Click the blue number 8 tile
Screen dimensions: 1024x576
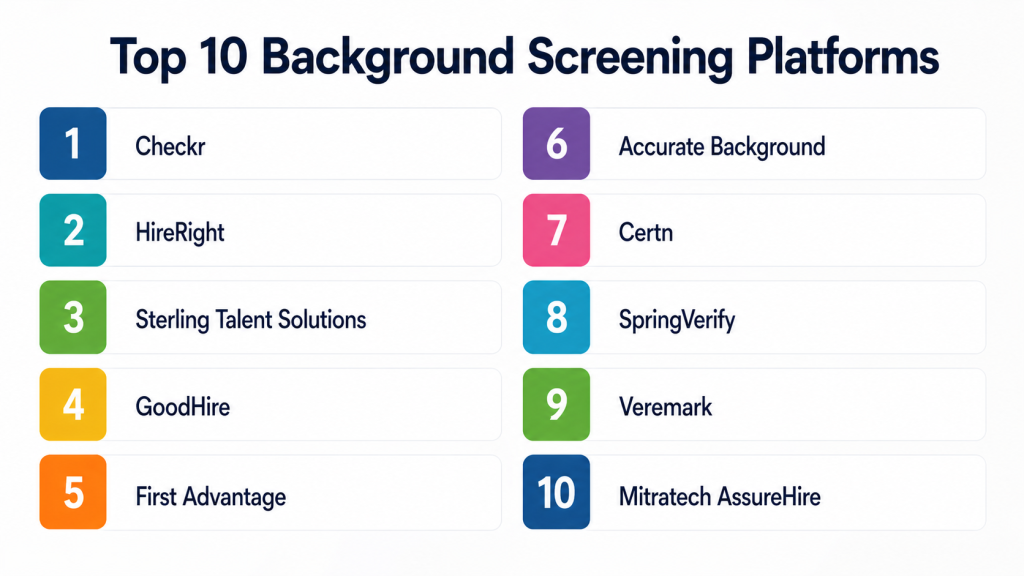[556, 318]
